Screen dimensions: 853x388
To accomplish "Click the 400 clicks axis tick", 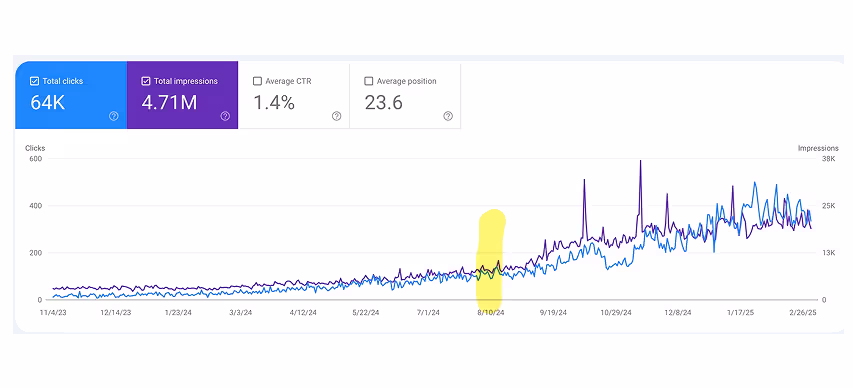I will [x=36, y=206].
